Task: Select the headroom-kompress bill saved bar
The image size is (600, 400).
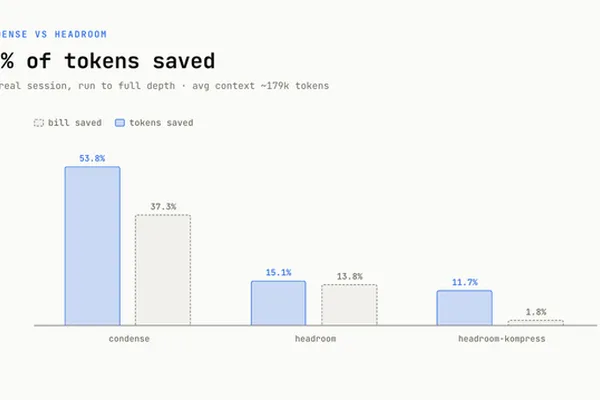Action: coord(536,323)
